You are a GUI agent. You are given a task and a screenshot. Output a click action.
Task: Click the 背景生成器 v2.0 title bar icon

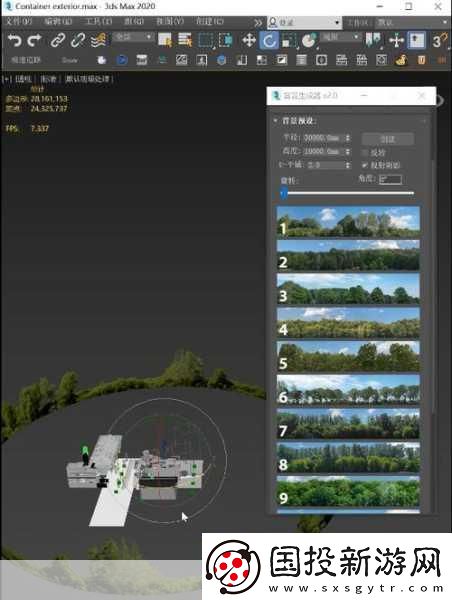click(x=276, y=95)
